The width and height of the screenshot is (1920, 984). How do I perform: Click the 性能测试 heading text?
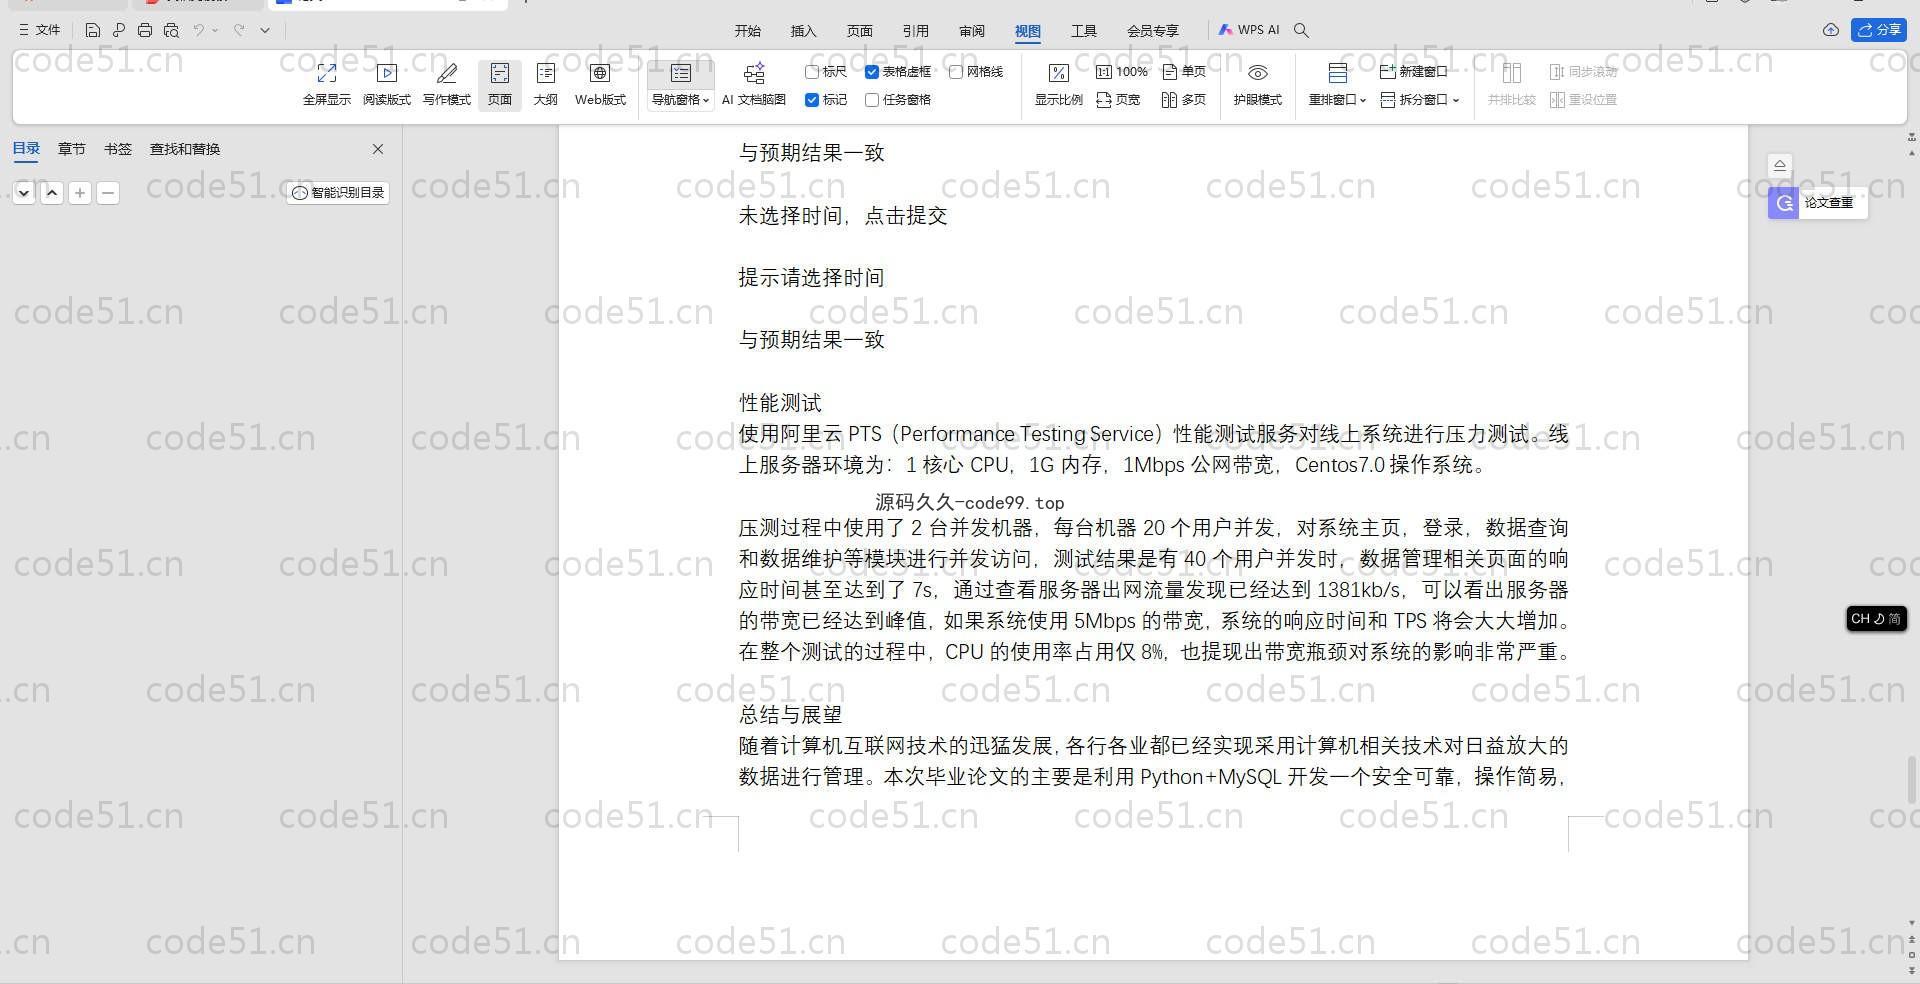point(780,403)
